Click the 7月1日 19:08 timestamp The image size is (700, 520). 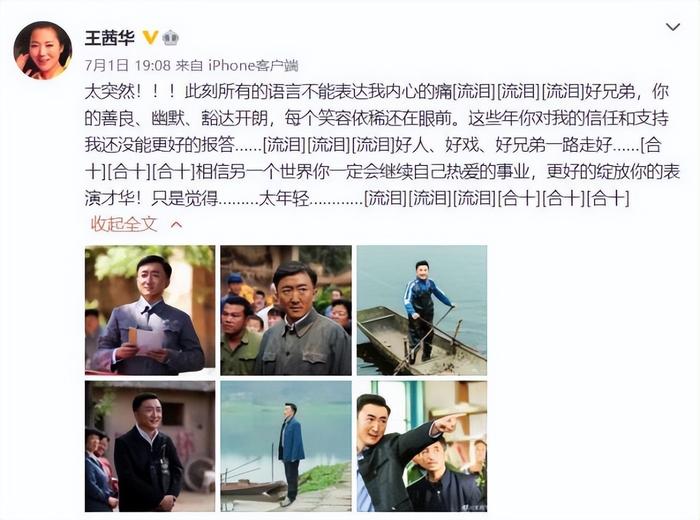[x=128, y=66]
